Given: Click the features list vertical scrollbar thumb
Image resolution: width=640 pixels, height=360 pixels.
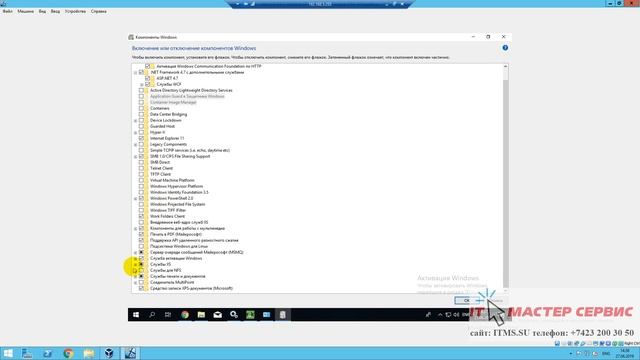Looking at the screenshot, I should coord(506,184).
